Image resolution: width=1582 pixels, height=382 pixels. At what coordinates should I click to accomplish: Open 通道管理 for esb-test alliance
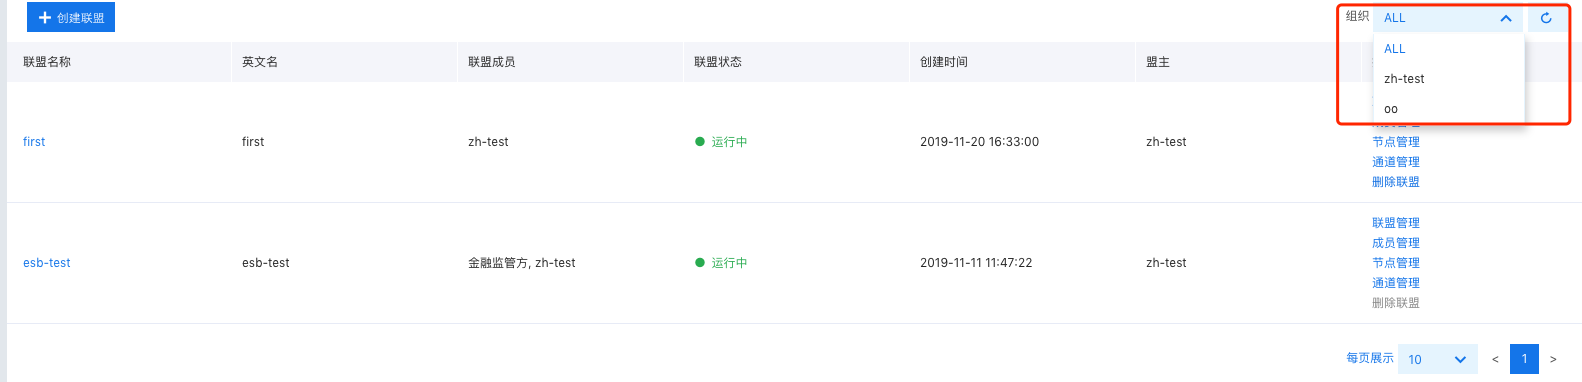click(1396, 283)
